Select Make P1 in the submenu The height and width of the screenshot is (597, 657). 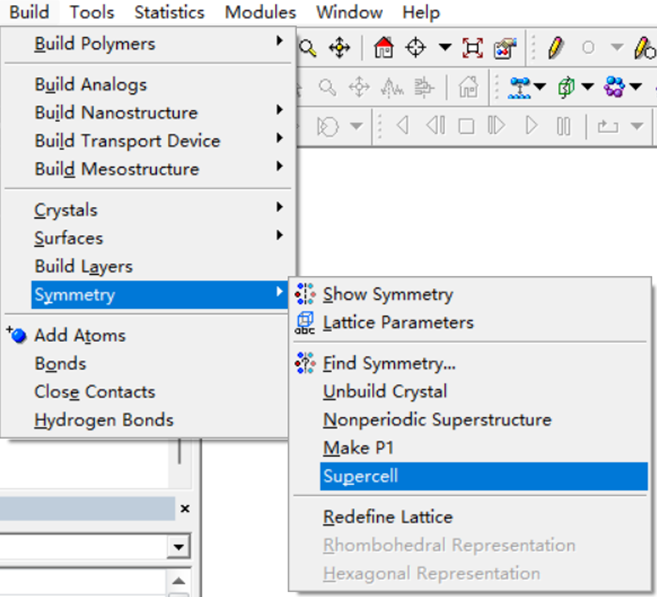[x=470, y=448]
